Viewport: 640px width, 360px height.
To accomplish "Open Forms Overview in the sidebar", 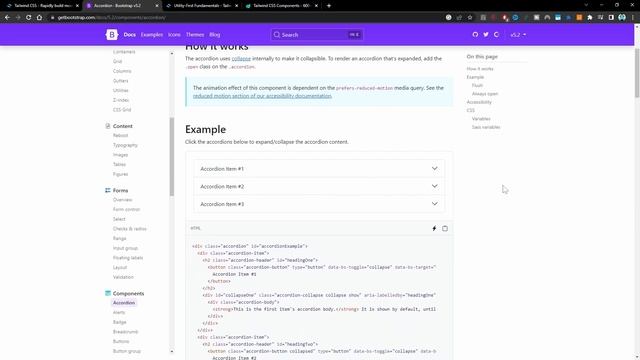I will click(122, 200).
